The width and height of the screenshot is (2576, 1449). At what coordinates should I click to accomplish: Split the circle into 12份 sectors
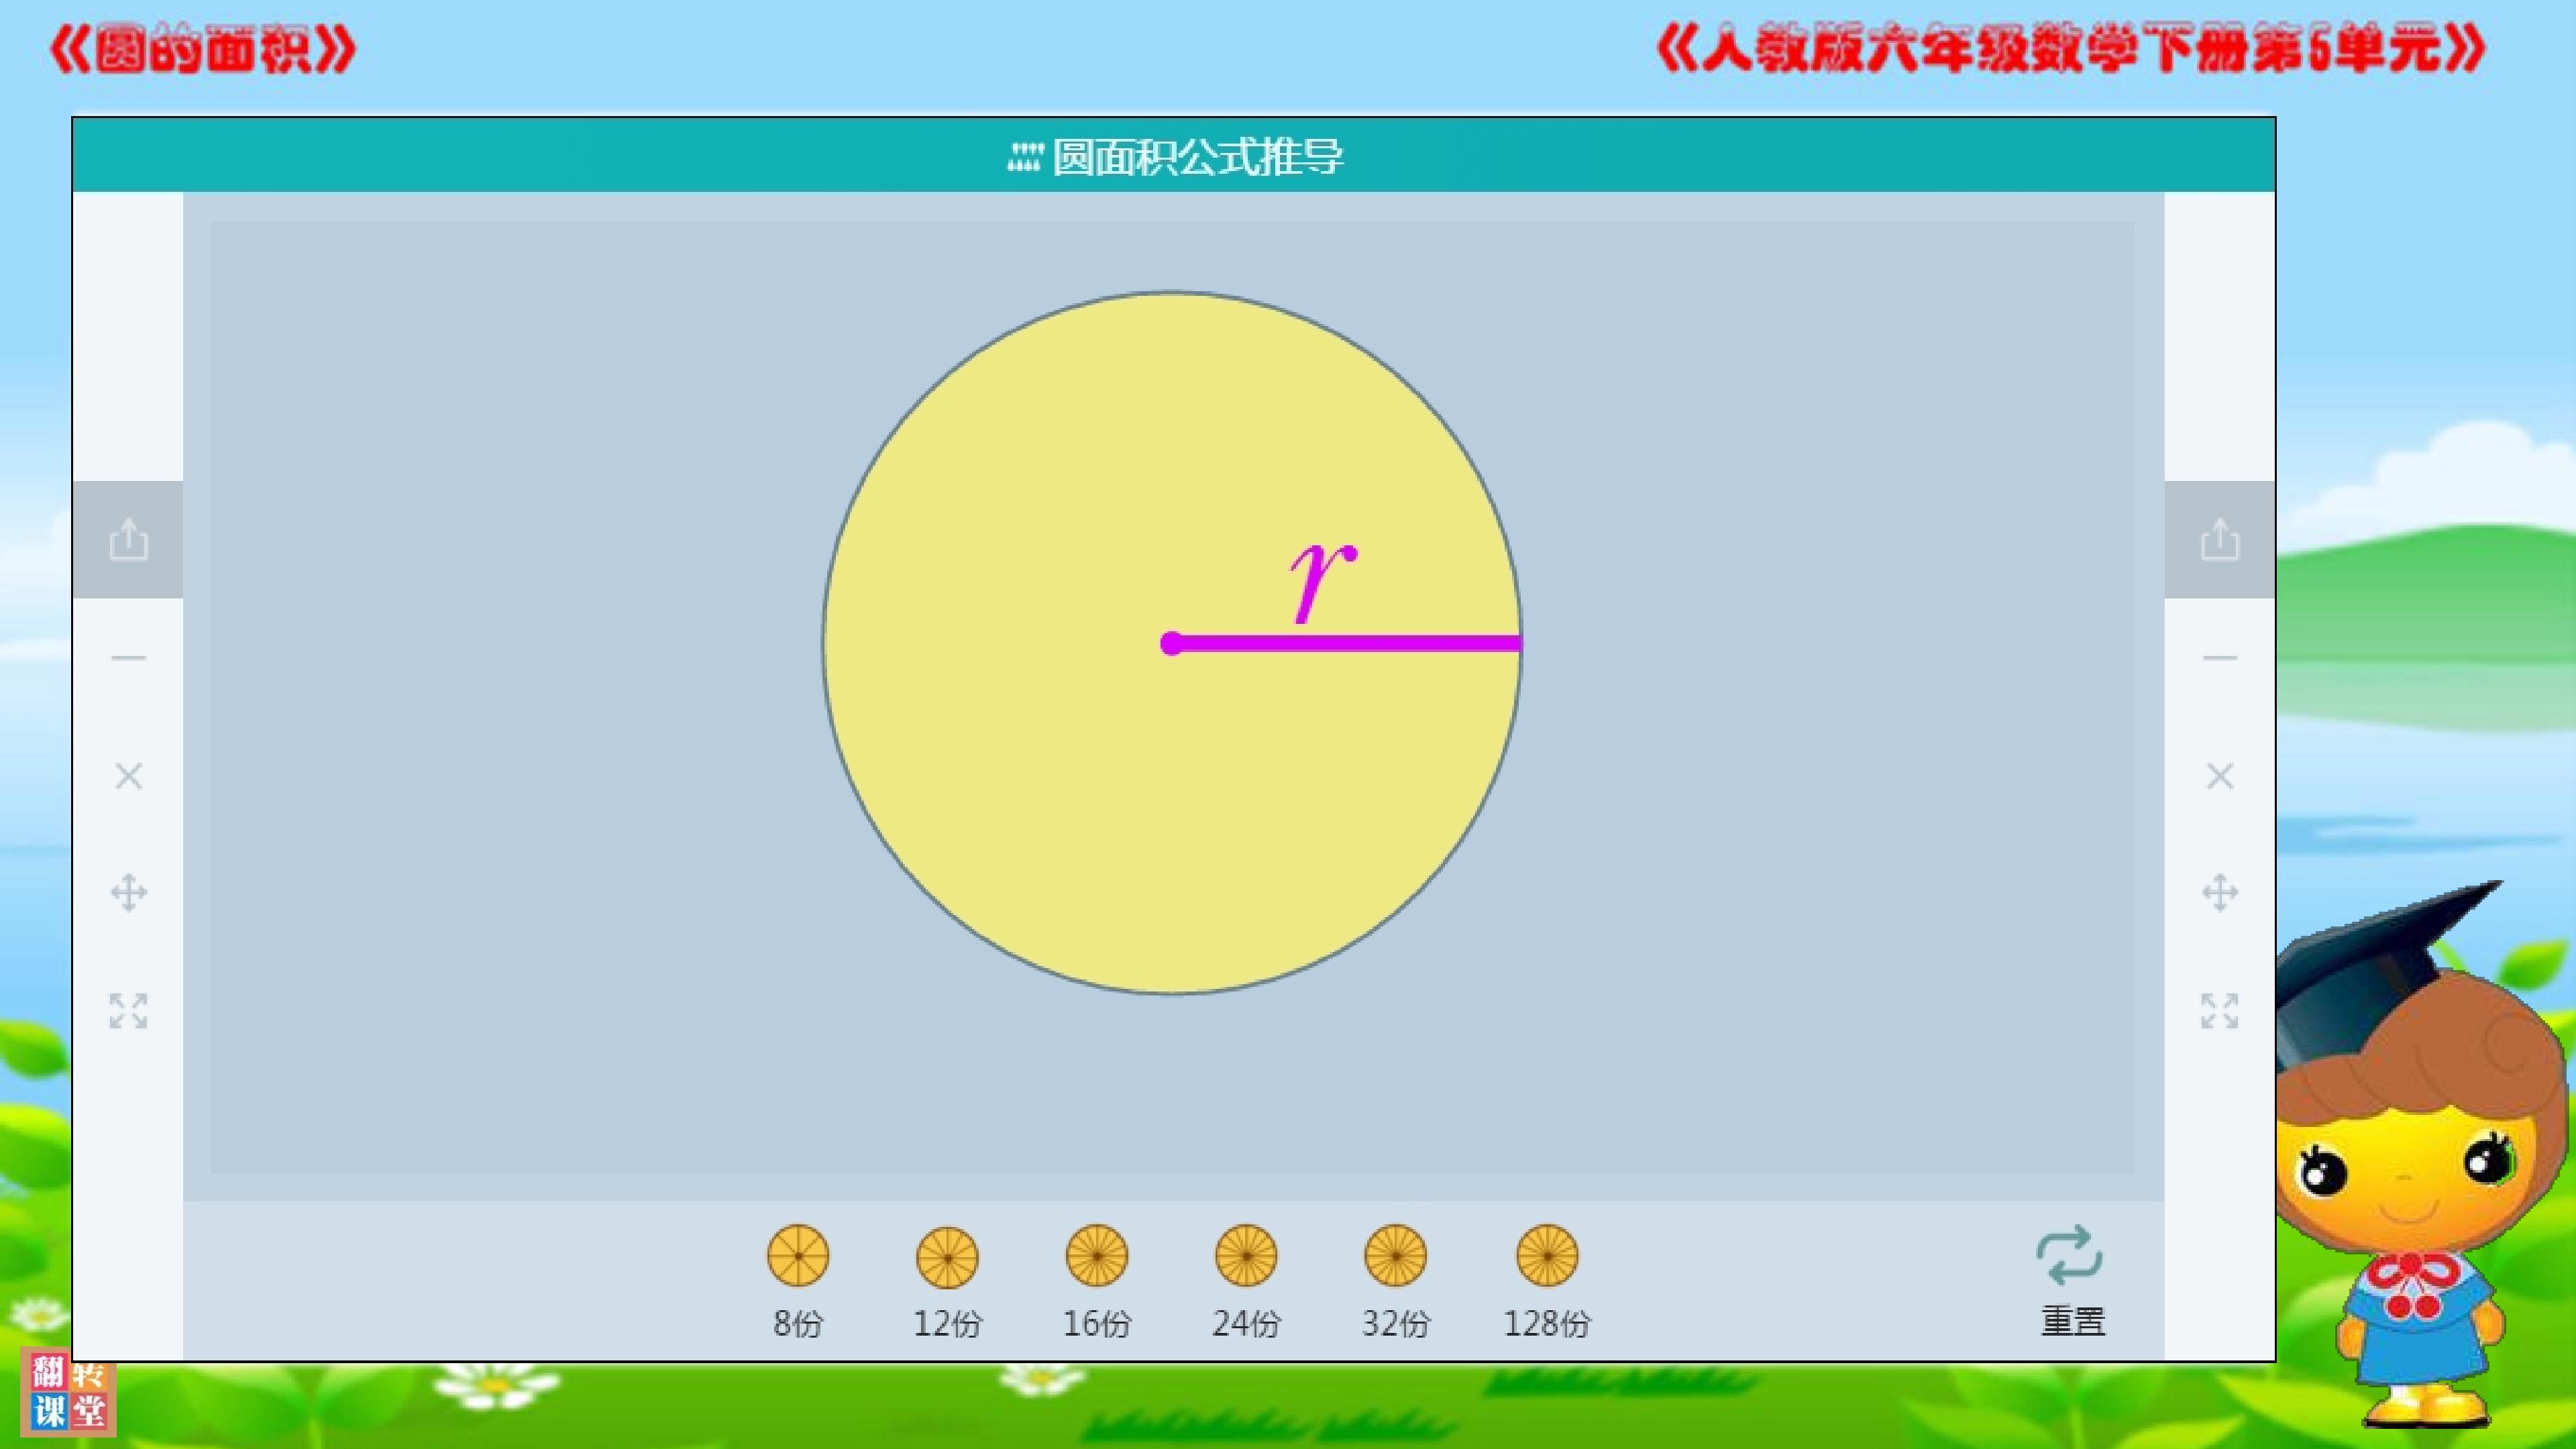click(x=947, y=1281)
